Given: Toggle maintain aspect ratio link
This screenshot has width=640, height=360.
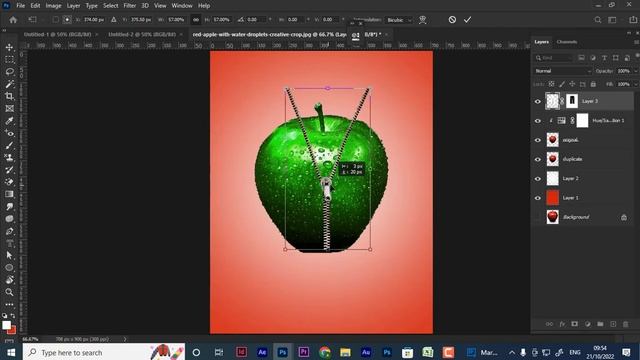Looking at the screenshot, I should [196, 20].
